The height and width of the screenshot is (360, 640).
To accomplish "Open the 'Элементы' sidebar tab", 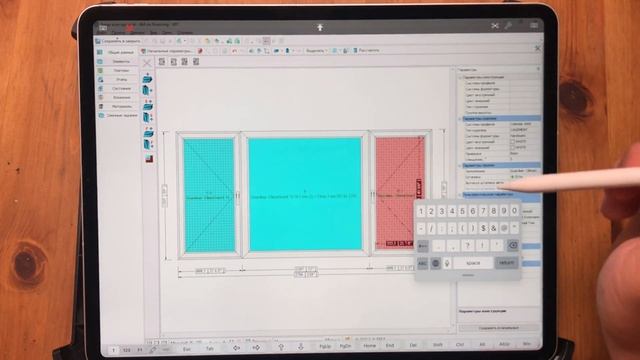I will (x=117, y=61).
